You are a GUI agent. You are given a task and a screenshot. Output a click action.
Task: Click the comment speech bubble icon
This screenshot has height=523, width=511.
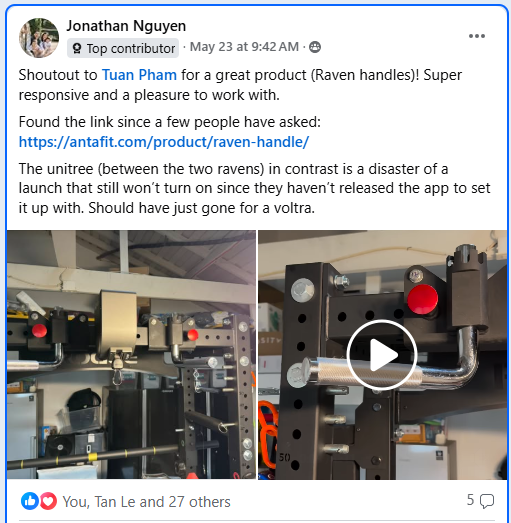(x=487, y=501)
